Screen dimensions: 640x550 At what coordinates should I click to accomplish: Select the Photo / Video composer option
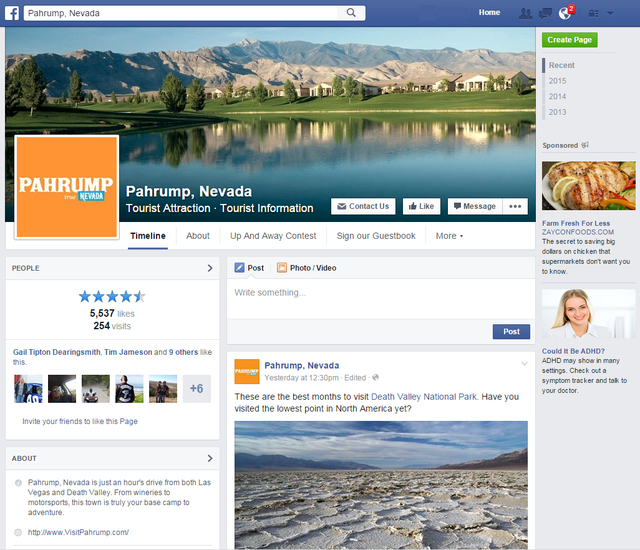(x=306, y=268)
